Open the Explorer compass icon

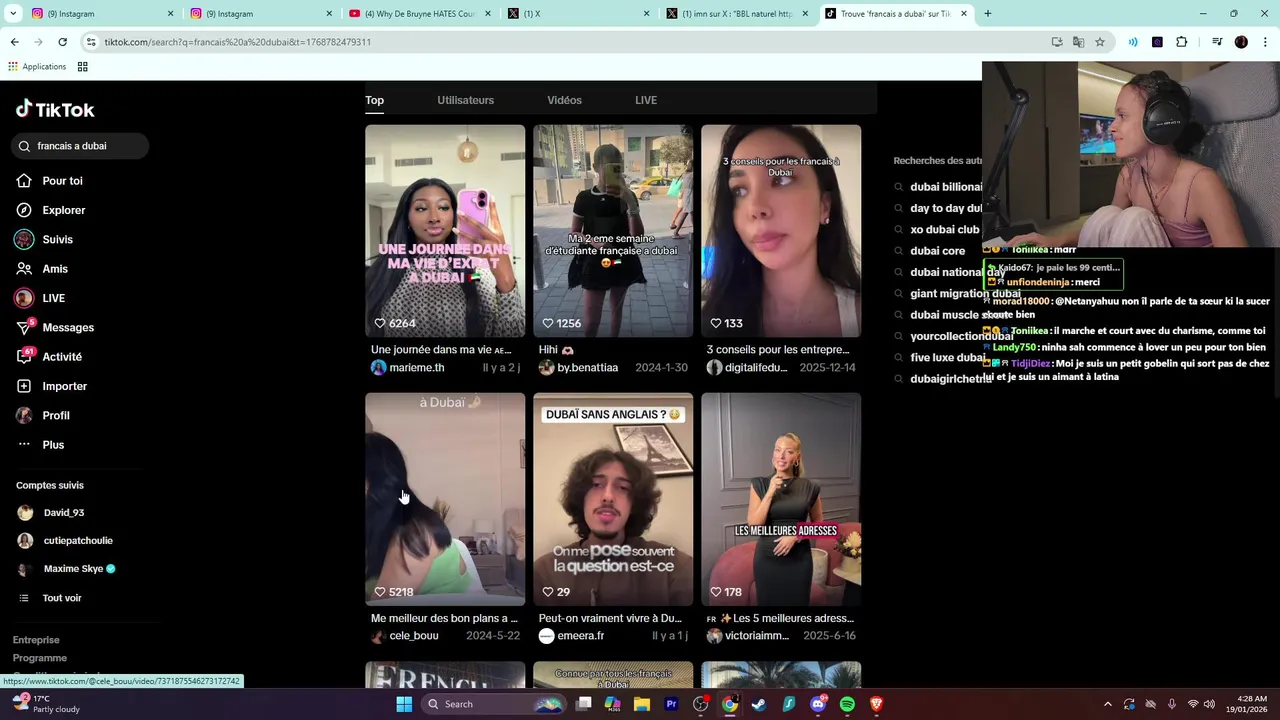(x=24, y=210)
